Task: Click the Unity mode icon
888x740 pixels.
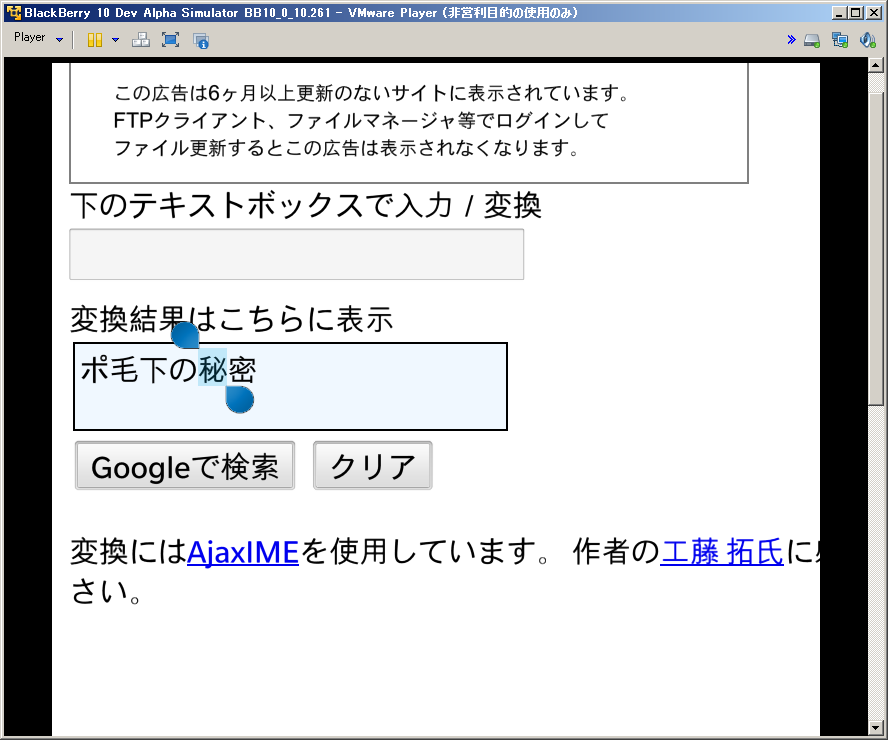Action: coord(201,40)
